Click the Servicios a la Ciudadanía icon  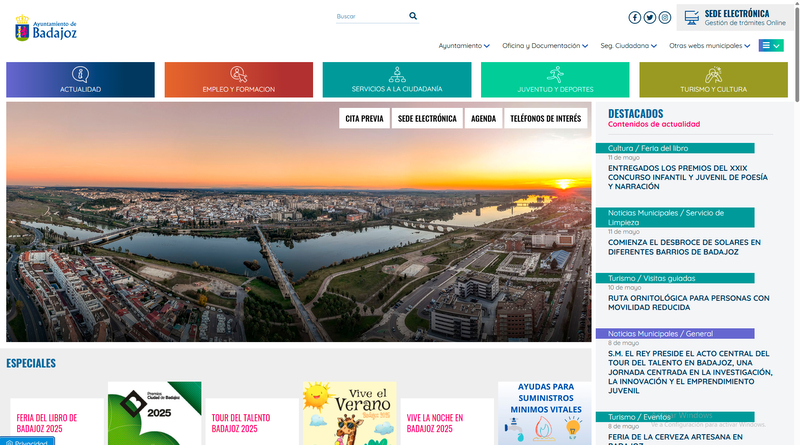tap(397, 75)
